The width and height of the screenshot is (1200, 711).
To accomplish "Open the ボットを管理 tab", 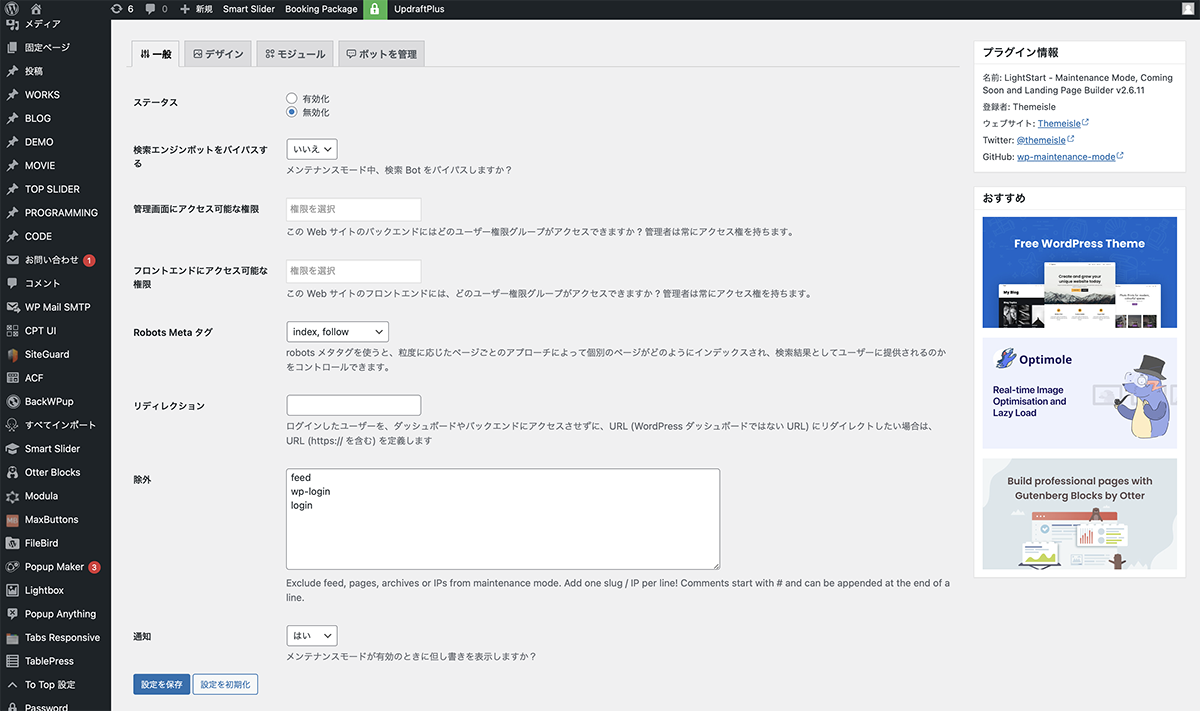I will [x=381, y=54].
